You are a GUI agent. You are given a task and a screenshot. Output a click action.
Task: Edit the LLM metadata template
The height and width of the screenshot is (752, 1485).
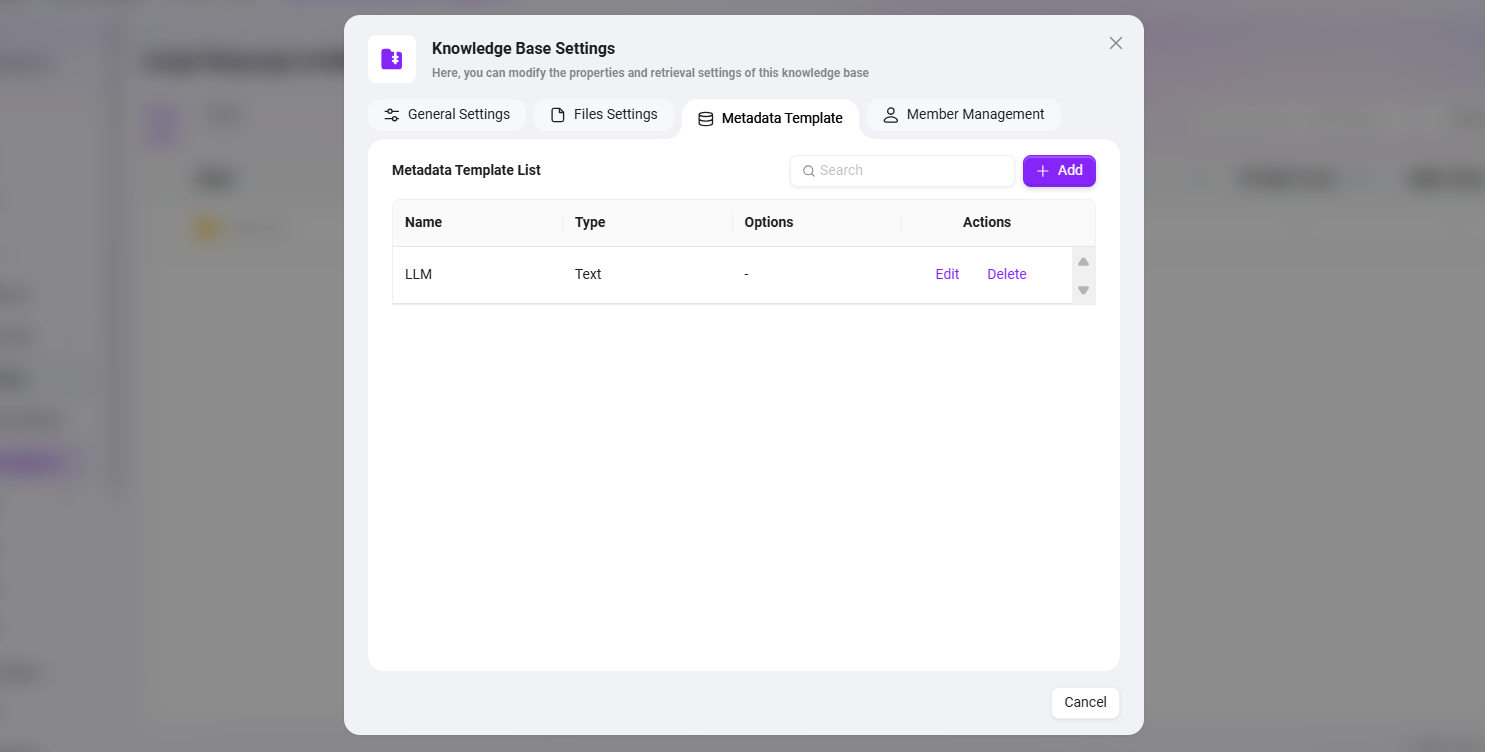[x=947, y=274]
